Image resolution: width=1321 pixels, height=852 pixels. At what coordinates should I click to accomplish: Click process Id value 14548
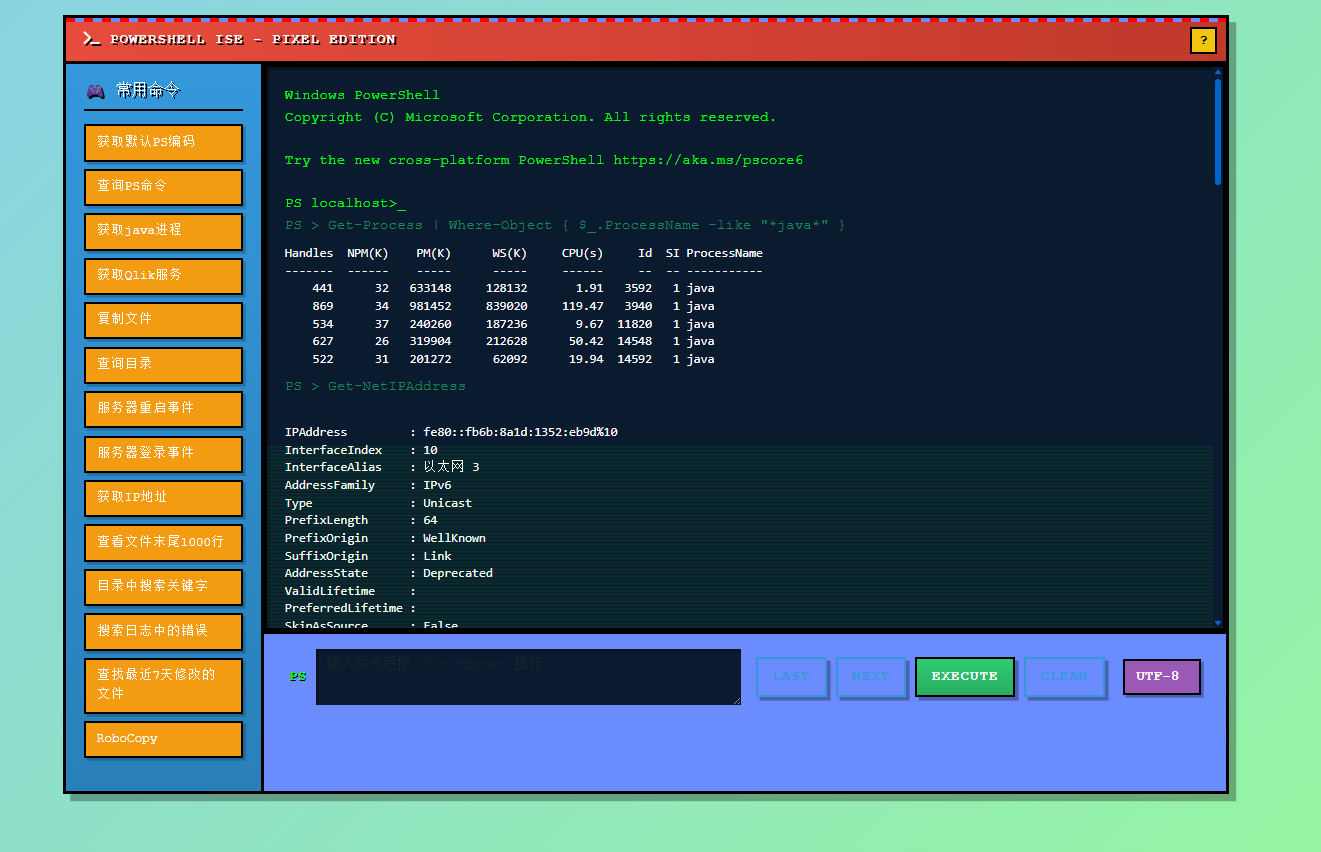pyautogui.click(x=635, y=341)
